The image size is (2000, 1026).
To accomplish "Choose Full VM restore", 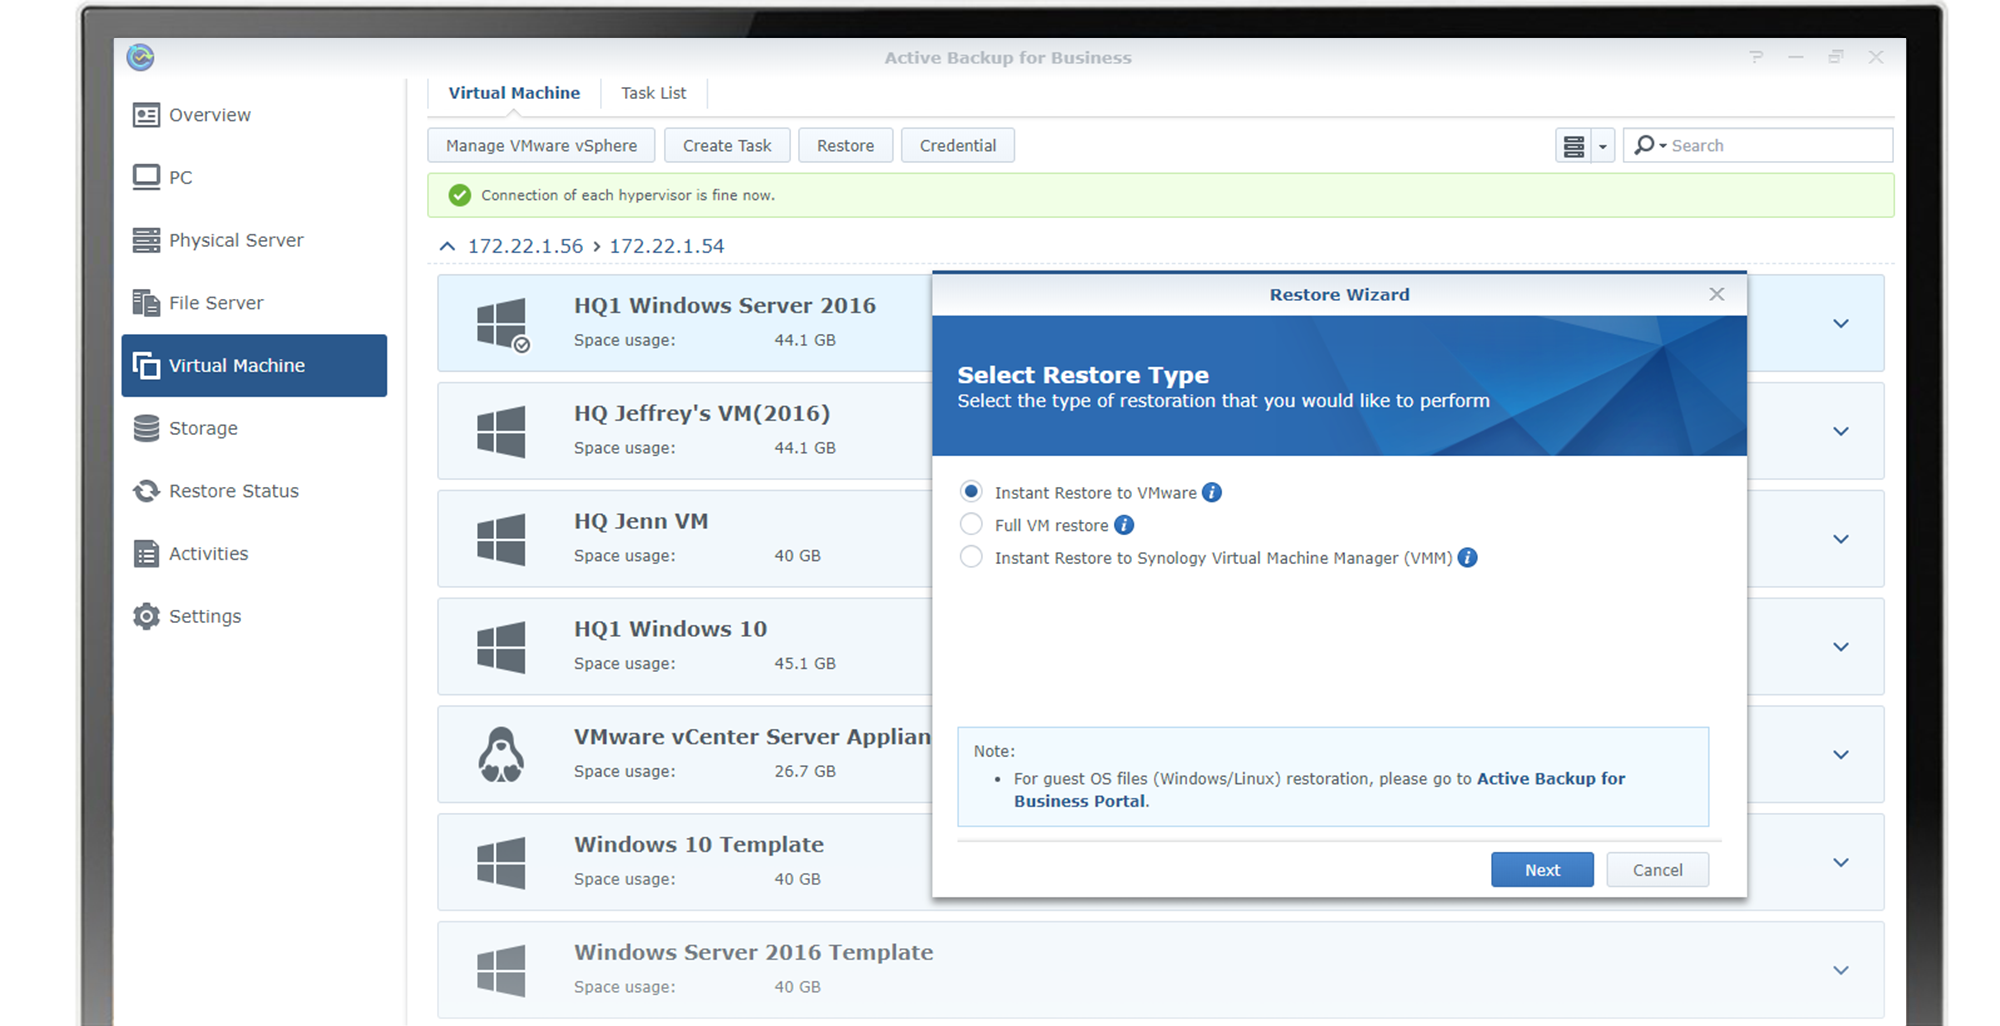I will (971, 524).
